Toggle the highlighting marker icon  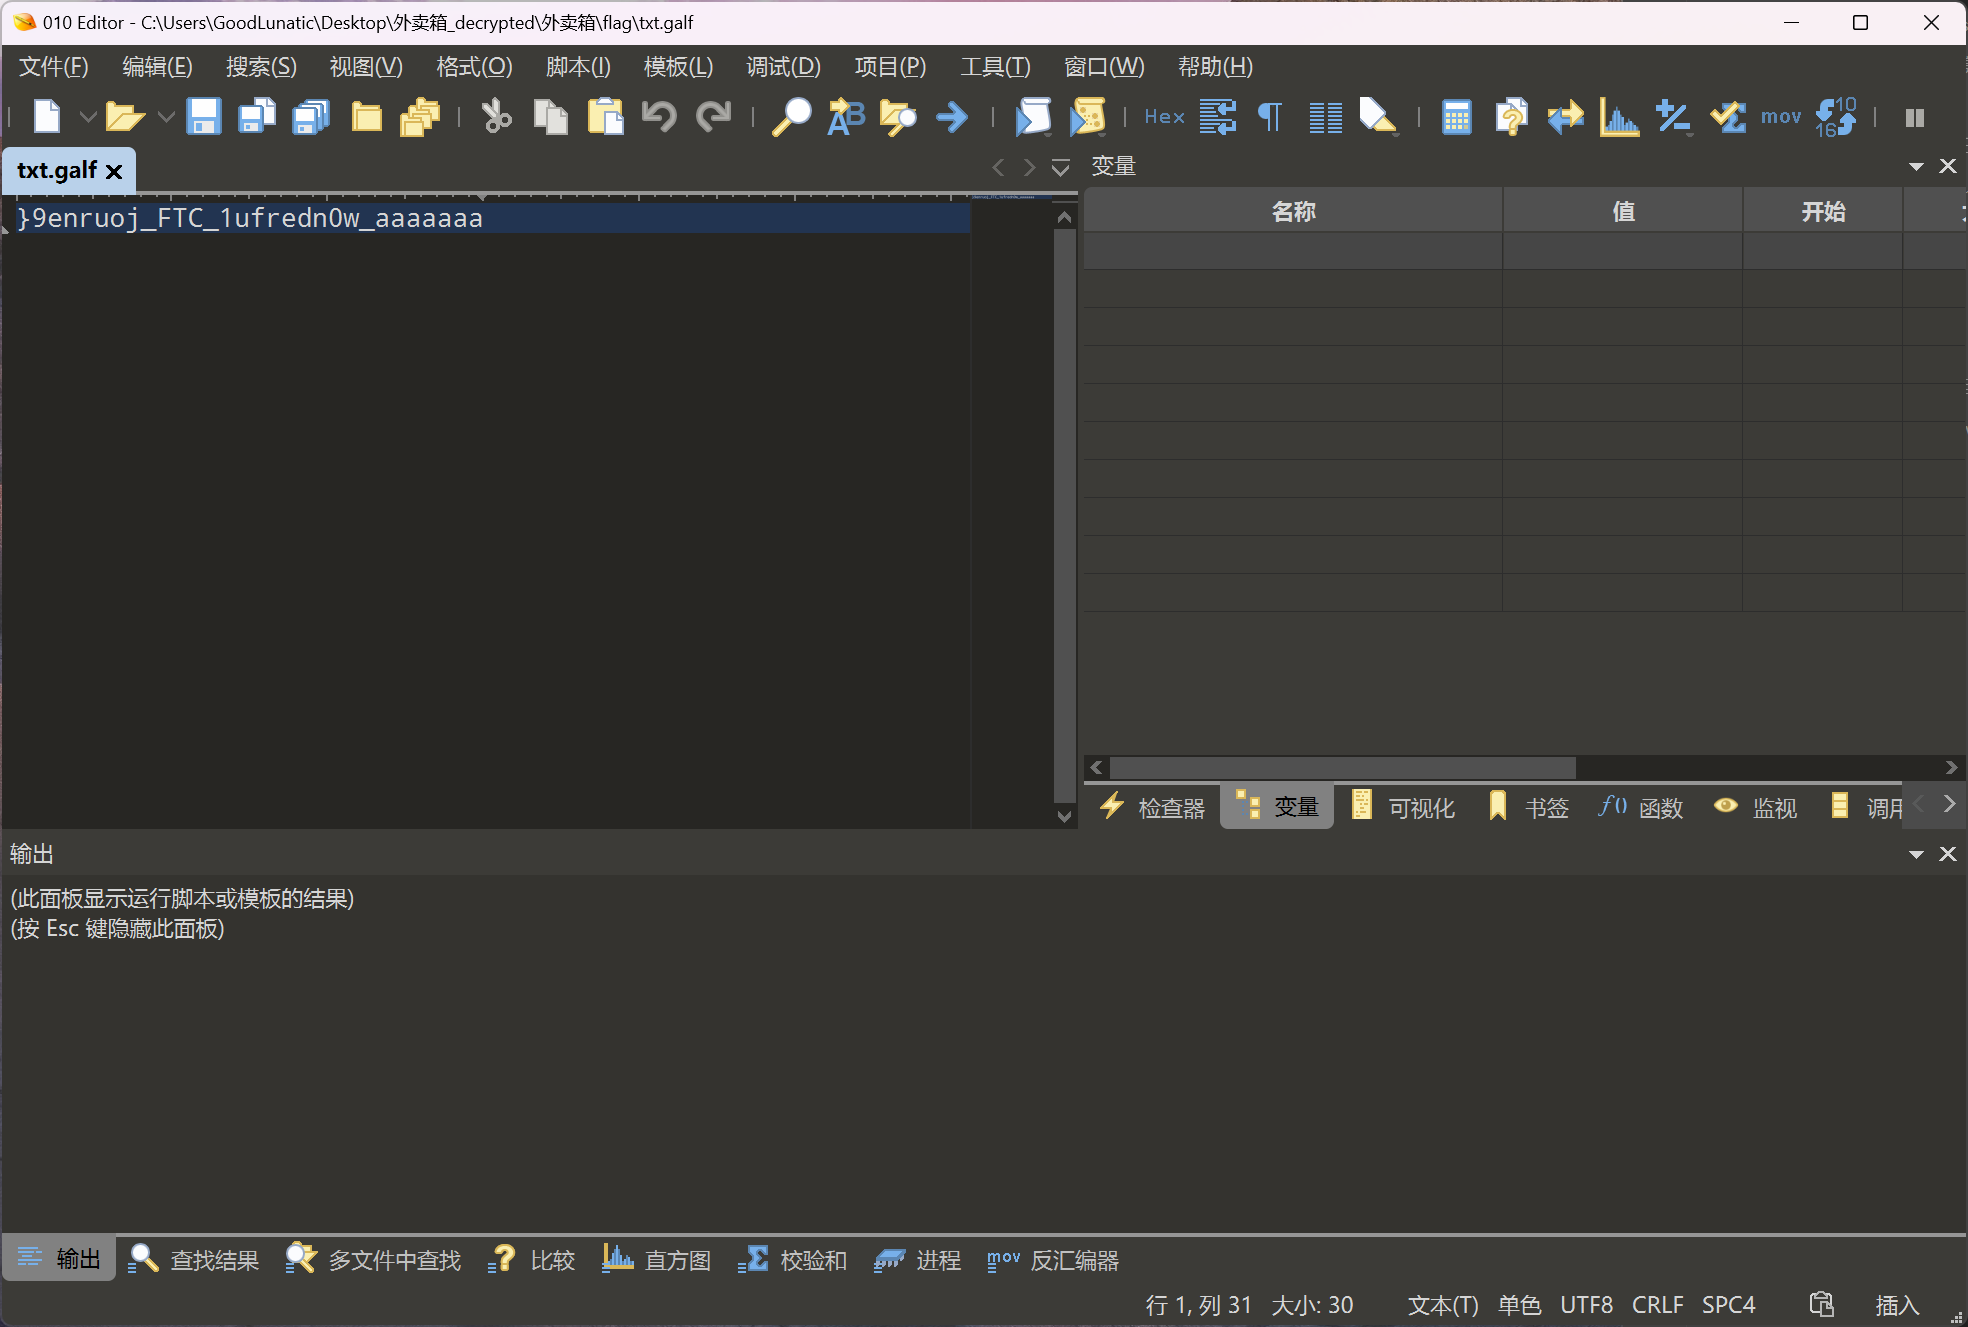click(1378, 117)
